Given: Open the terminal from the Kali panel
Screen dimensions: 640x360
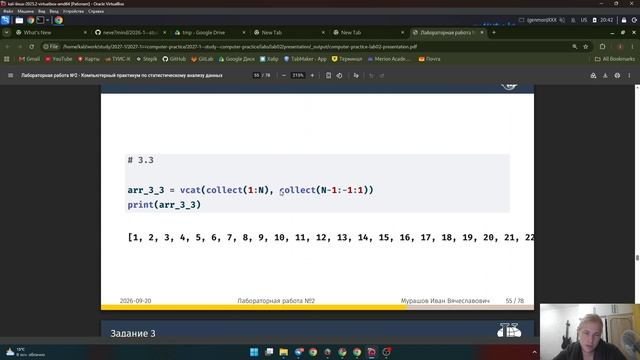Looking at the screenshot, I should (40, 20).
